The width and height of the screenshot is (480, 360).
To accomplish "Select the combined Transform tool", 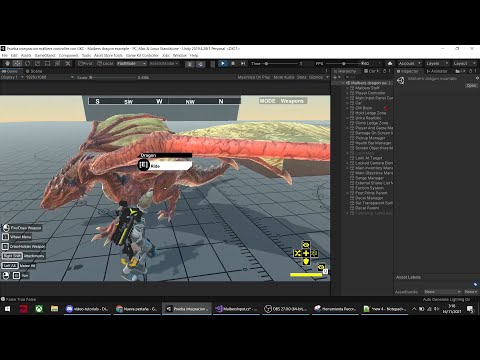I will 57,63.
